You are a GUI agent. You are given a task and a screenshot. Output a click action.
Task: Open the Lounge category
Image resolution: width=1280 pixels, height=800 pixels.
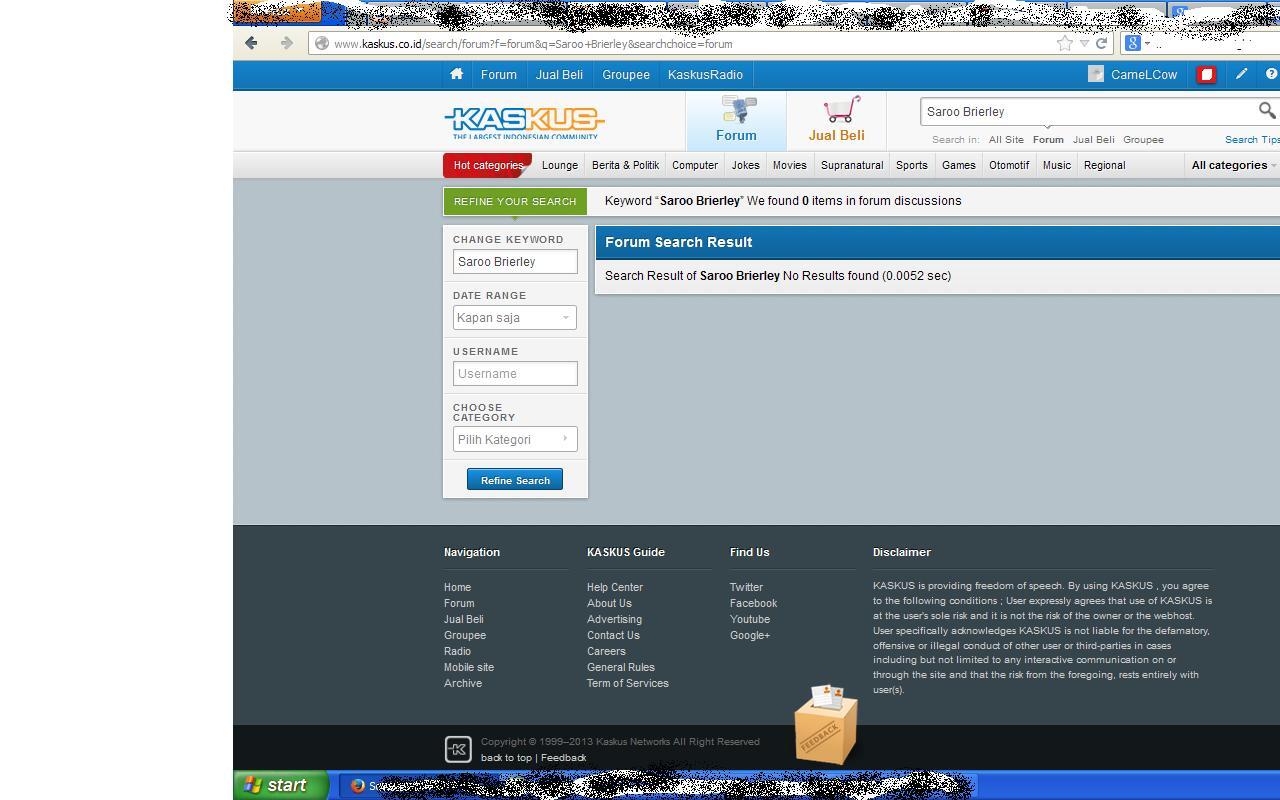click(560, 165)
